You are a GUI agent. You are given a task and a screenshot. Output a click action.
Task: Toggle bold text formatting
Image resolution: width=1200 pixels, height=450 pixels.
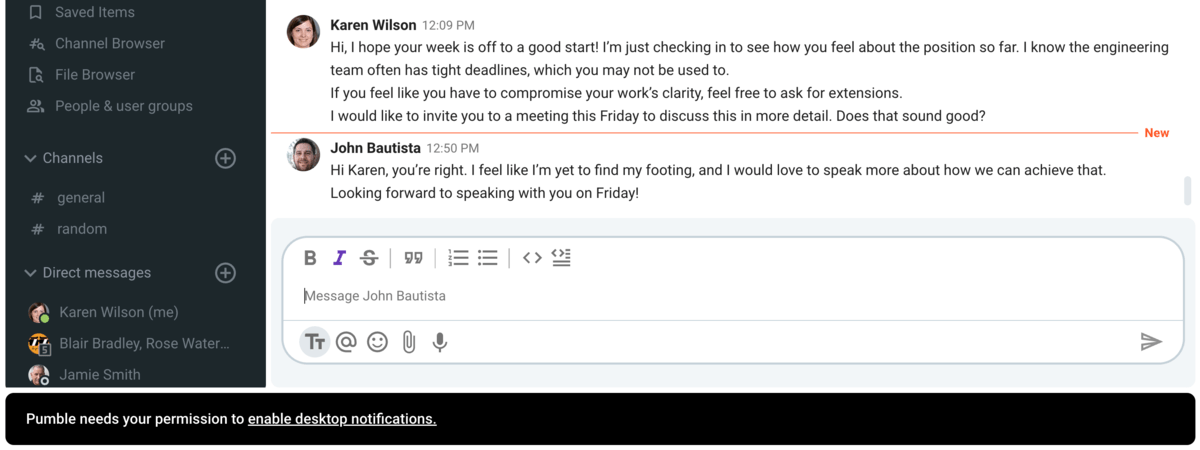pyautogui.click(x=310, y=258)
